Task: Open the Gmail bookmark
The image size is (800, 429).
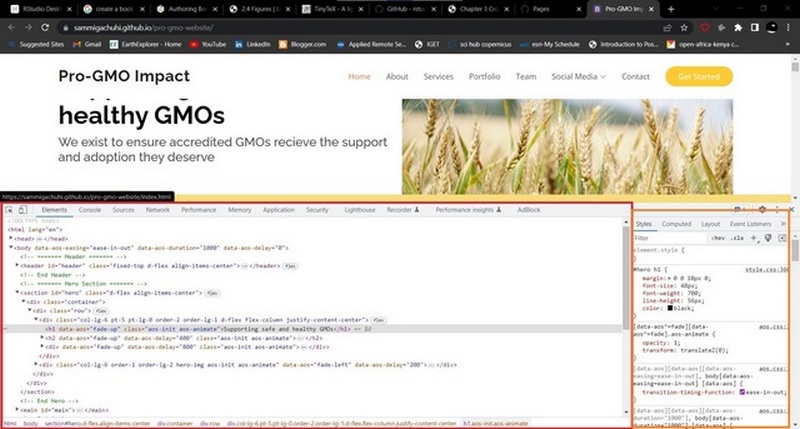Action: pyautogui.click(x=88, y=44)
